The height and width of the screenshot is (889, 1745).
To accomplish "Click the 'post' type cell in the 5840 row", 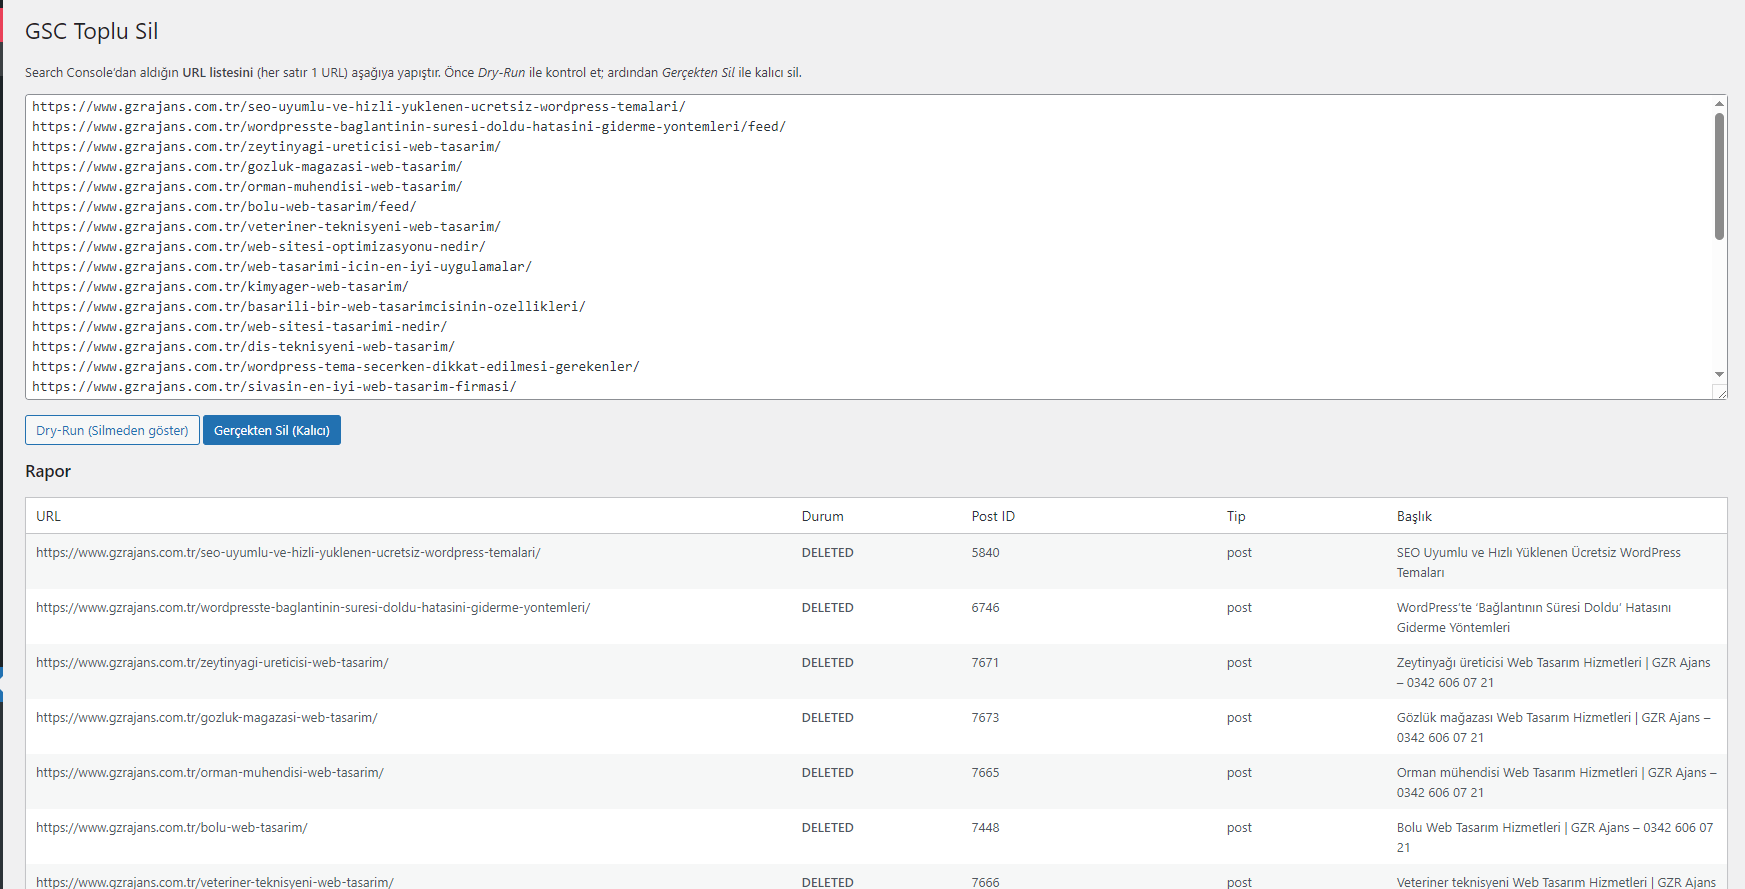I will click(1239, 552).
